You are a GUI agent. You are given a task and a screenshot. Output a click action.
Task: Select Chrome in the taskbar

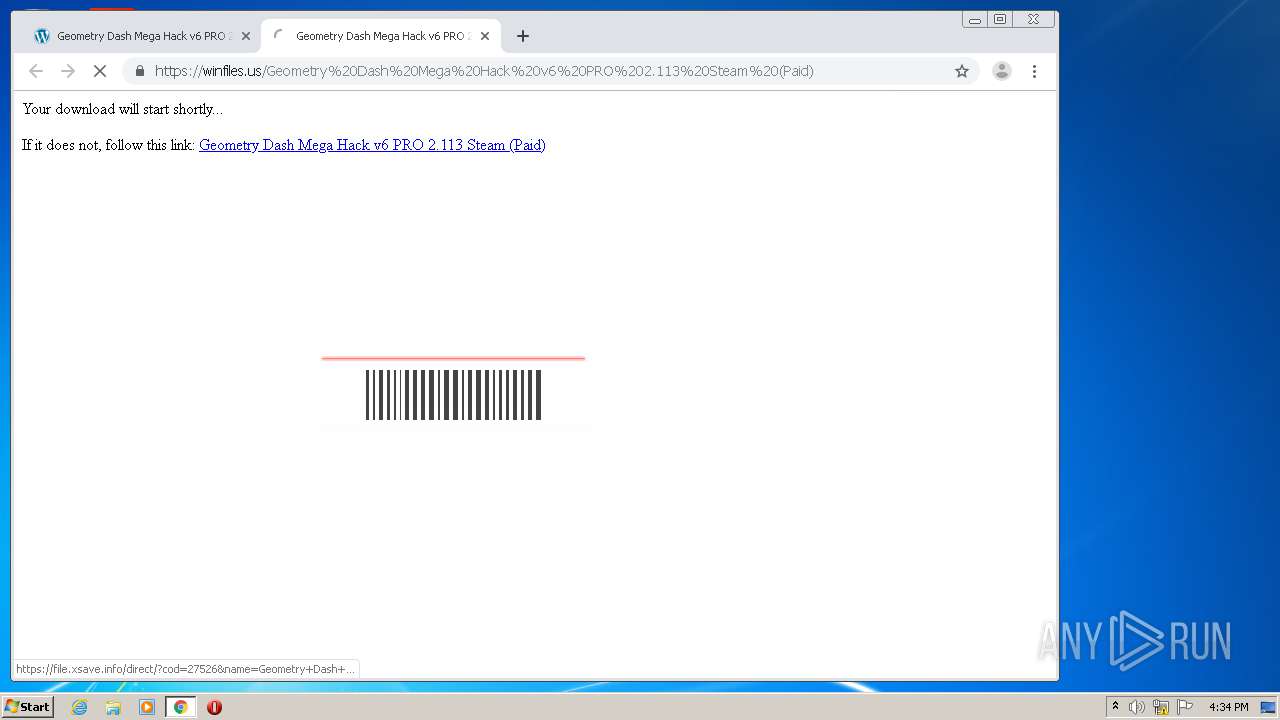180,707
